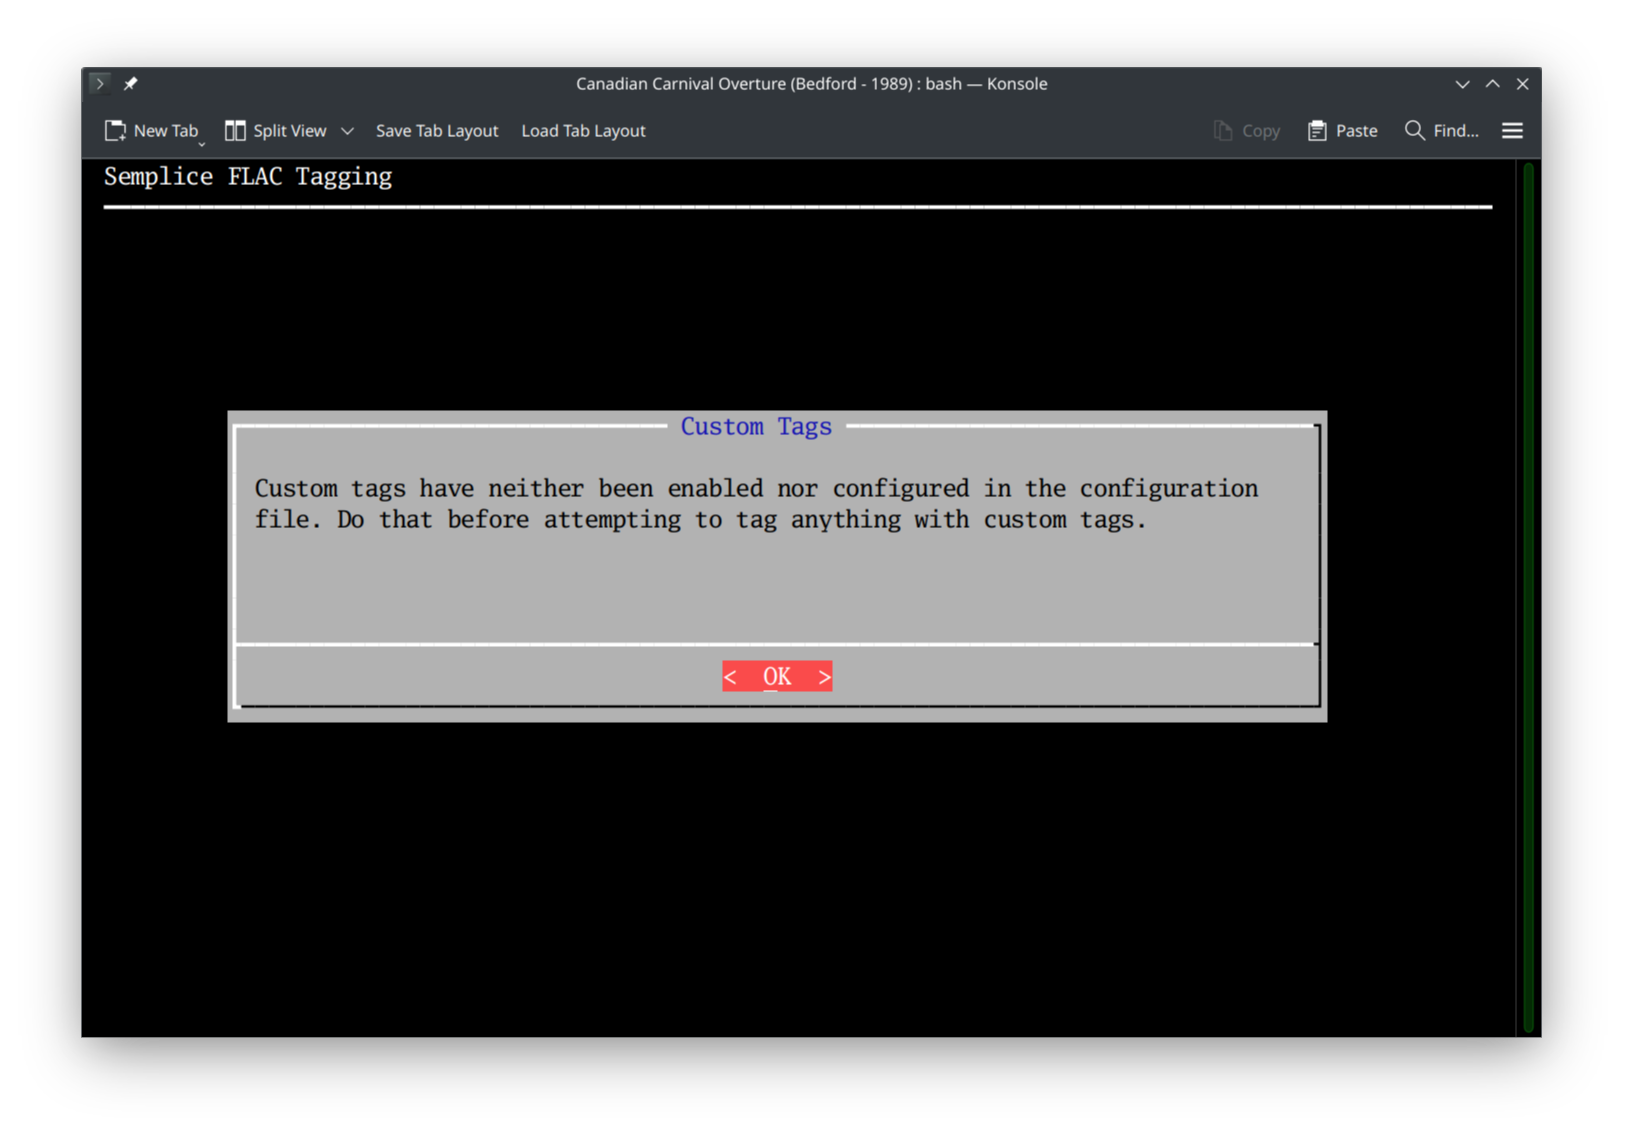Confirm the Custom Tags warning with OK
Screen dimensions: 1625x1135
coord(777,676)
